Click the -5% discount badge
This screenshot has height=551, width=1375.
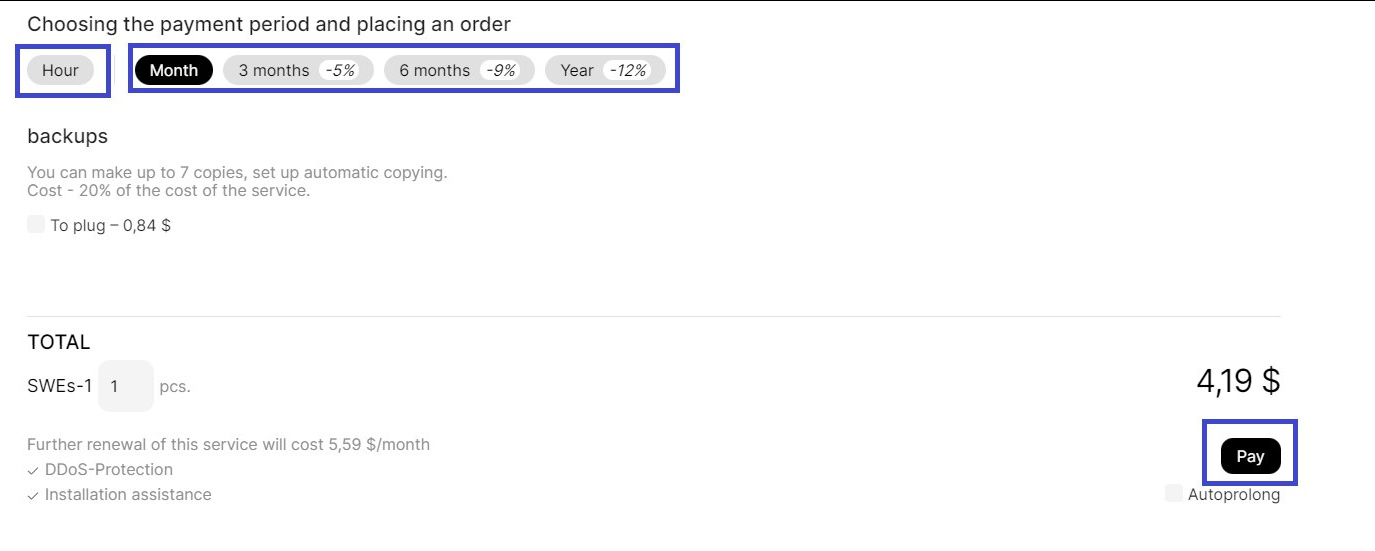pyautogui.click(x=341, y=70)
